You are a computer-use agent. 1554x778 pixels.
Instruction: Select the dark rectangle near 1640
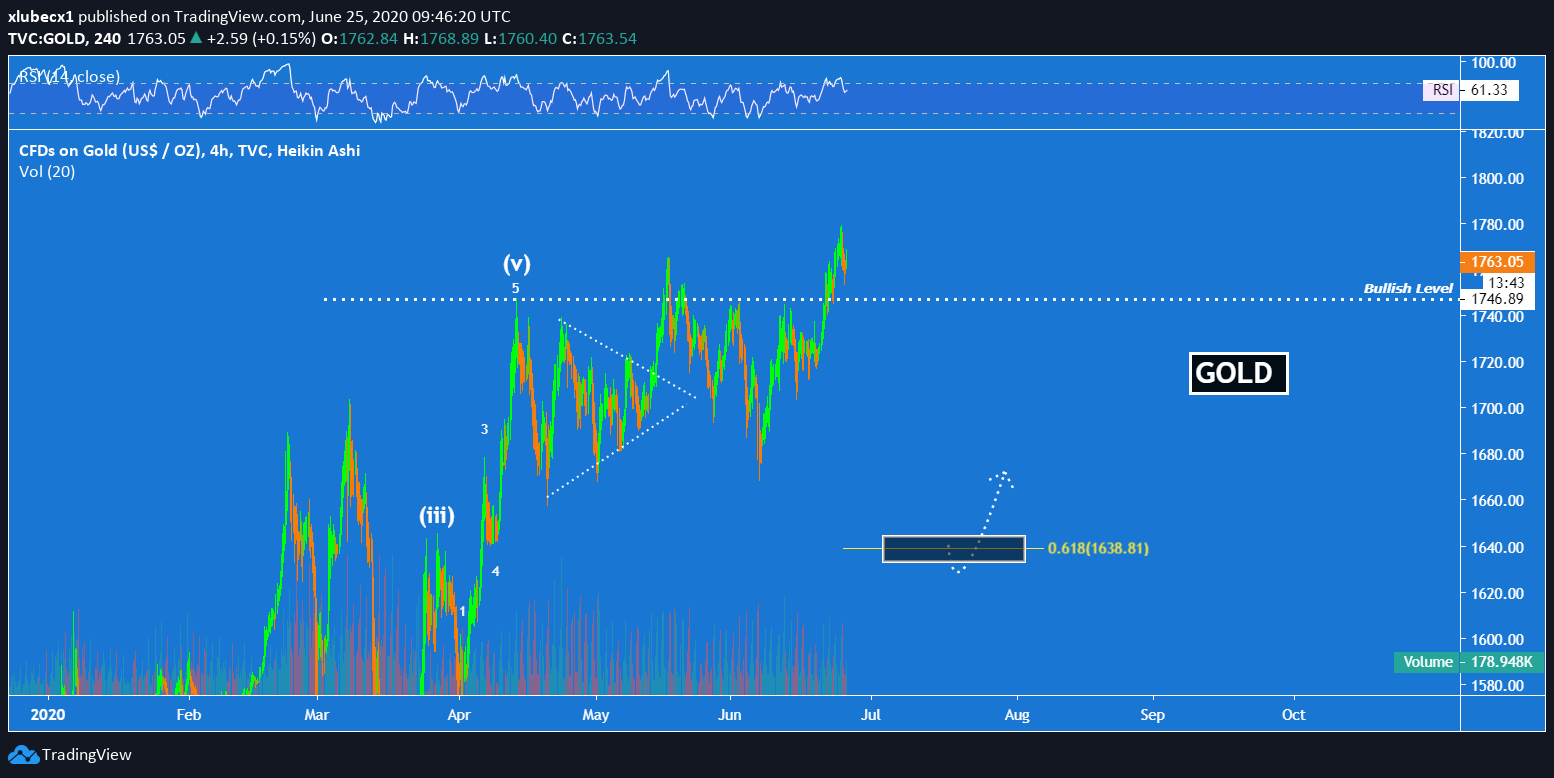click(x=953, y=548)
